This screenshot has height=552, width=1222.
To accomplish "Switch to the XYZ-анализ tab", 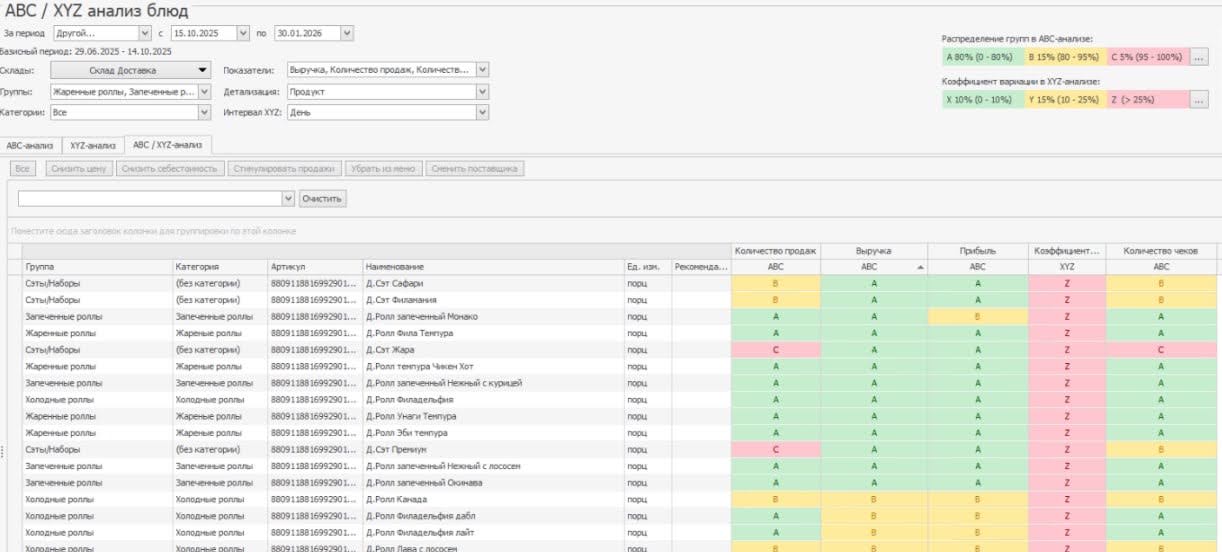I will point(93,146).
